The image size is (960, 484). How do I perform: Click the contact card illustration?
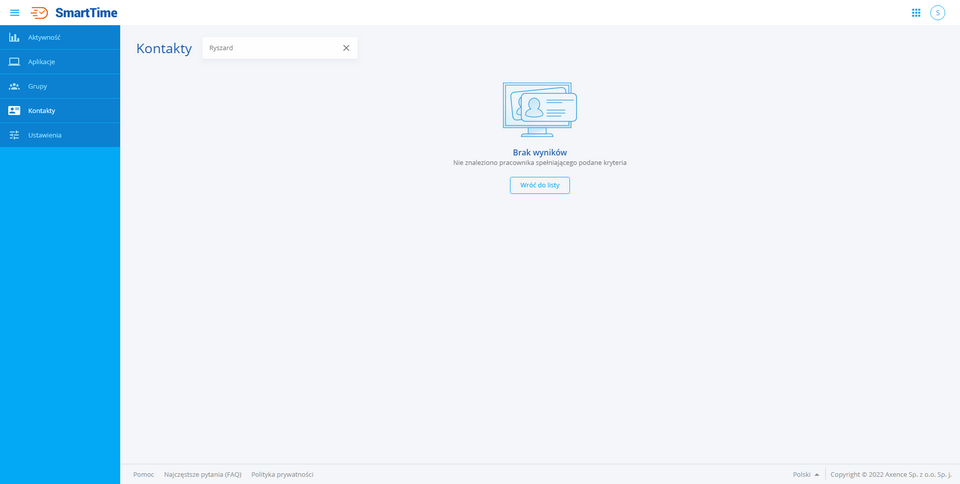[x=540, y=109]
